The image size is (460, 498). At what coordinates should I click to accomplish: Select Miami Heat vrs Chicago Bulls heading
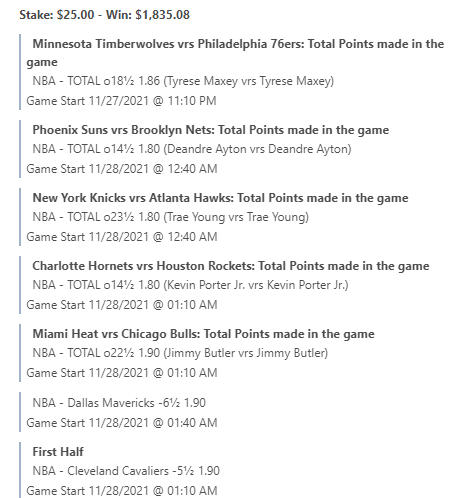(x=203, y=334)
